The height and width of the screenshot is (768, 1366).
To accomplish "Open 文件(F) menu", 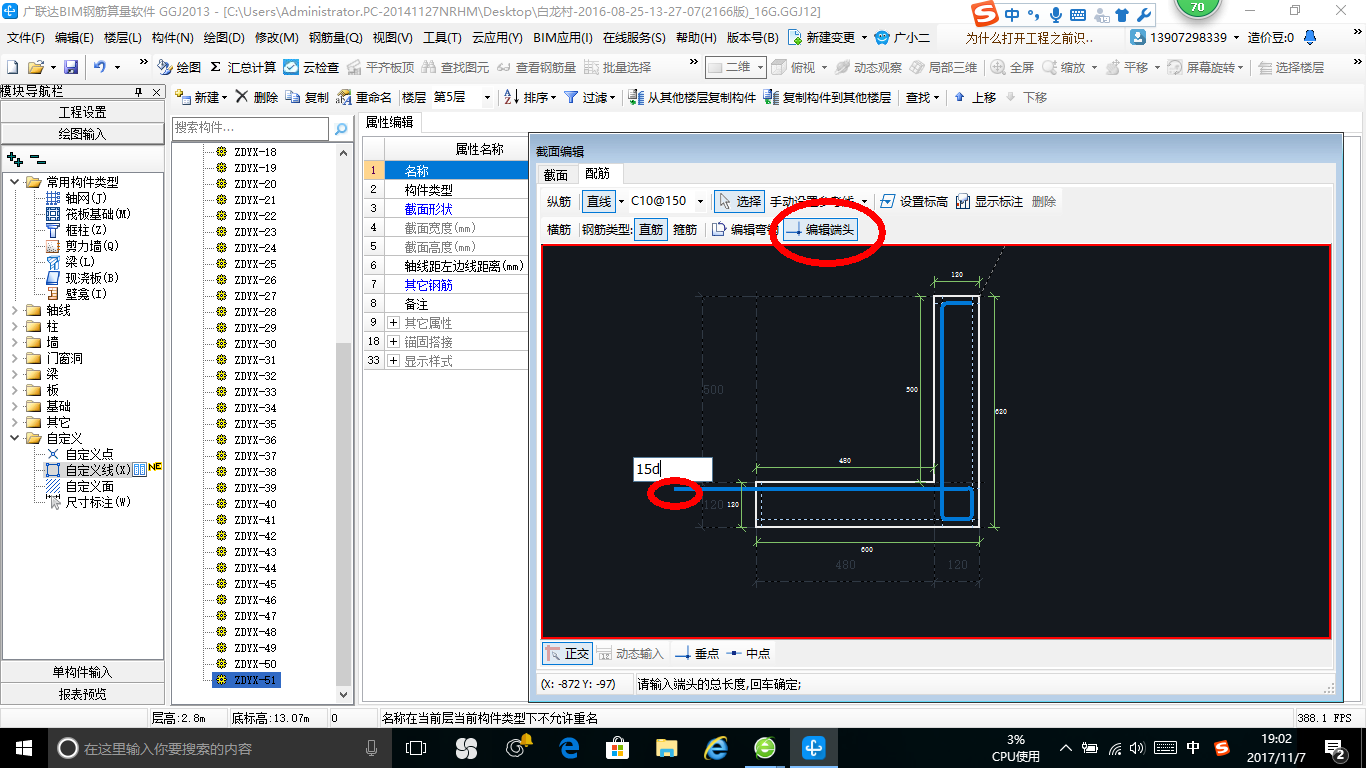I will pyautogui.click(x=26, y=38).
